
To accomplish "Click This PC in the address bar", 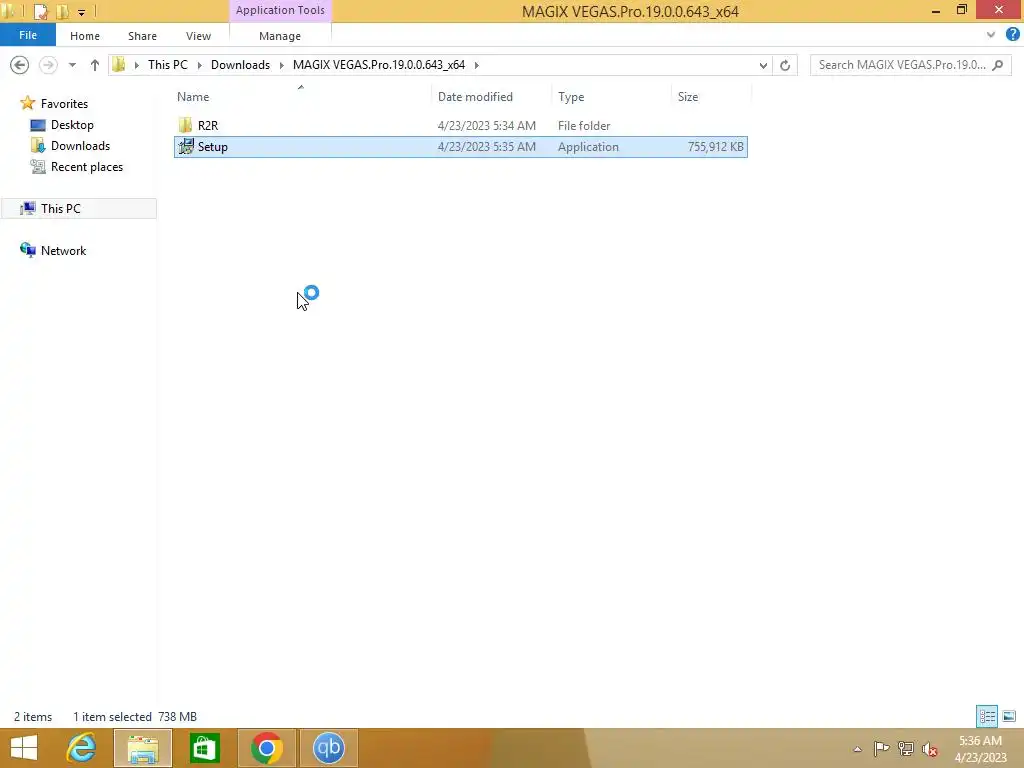I will click(x=168, y=65).
